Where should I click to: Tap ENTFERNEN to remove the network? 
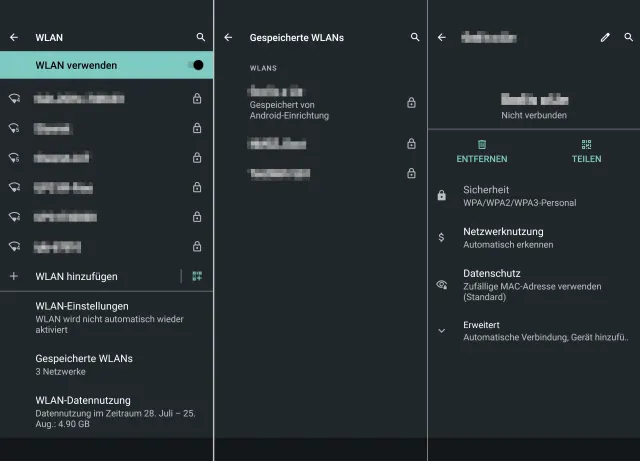(482, 151)
